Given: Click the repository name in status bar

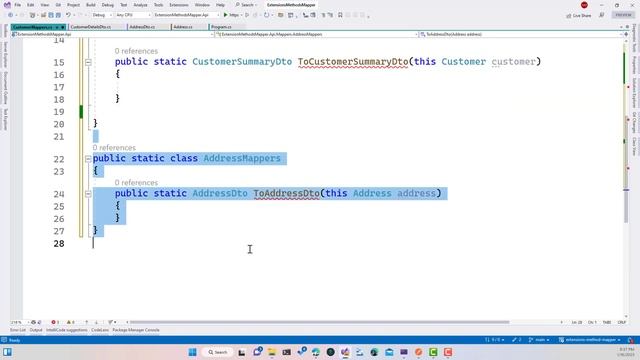Looking at the screenshot, I should 590,340.
